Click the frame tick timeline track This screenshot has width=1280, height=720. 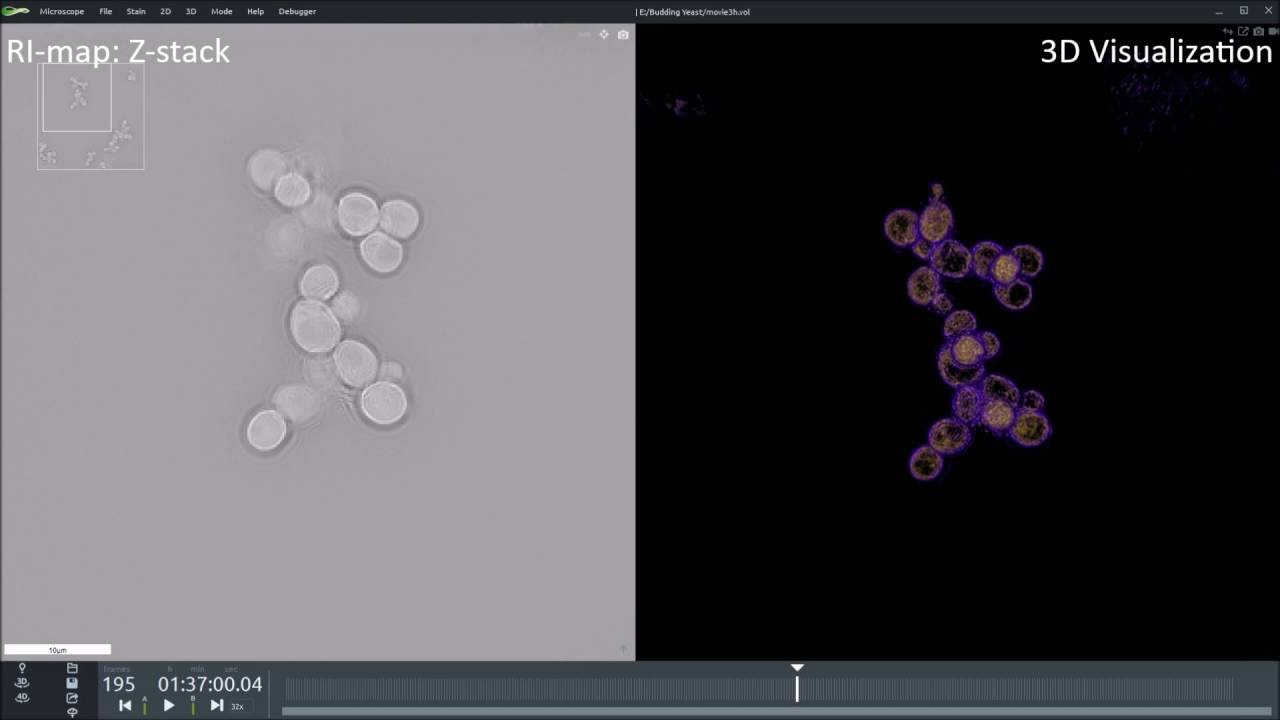pyautogui.click(x=759, y=689)
